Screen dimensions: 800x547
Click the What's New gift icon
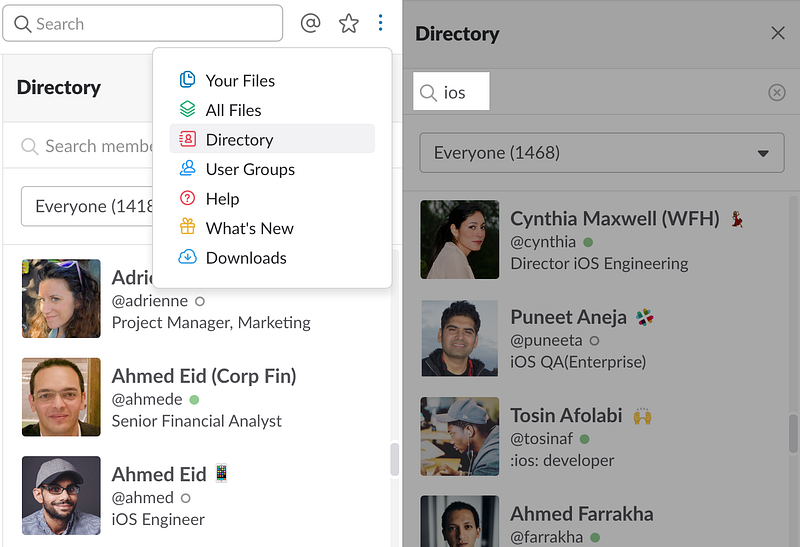coord(187,227)
